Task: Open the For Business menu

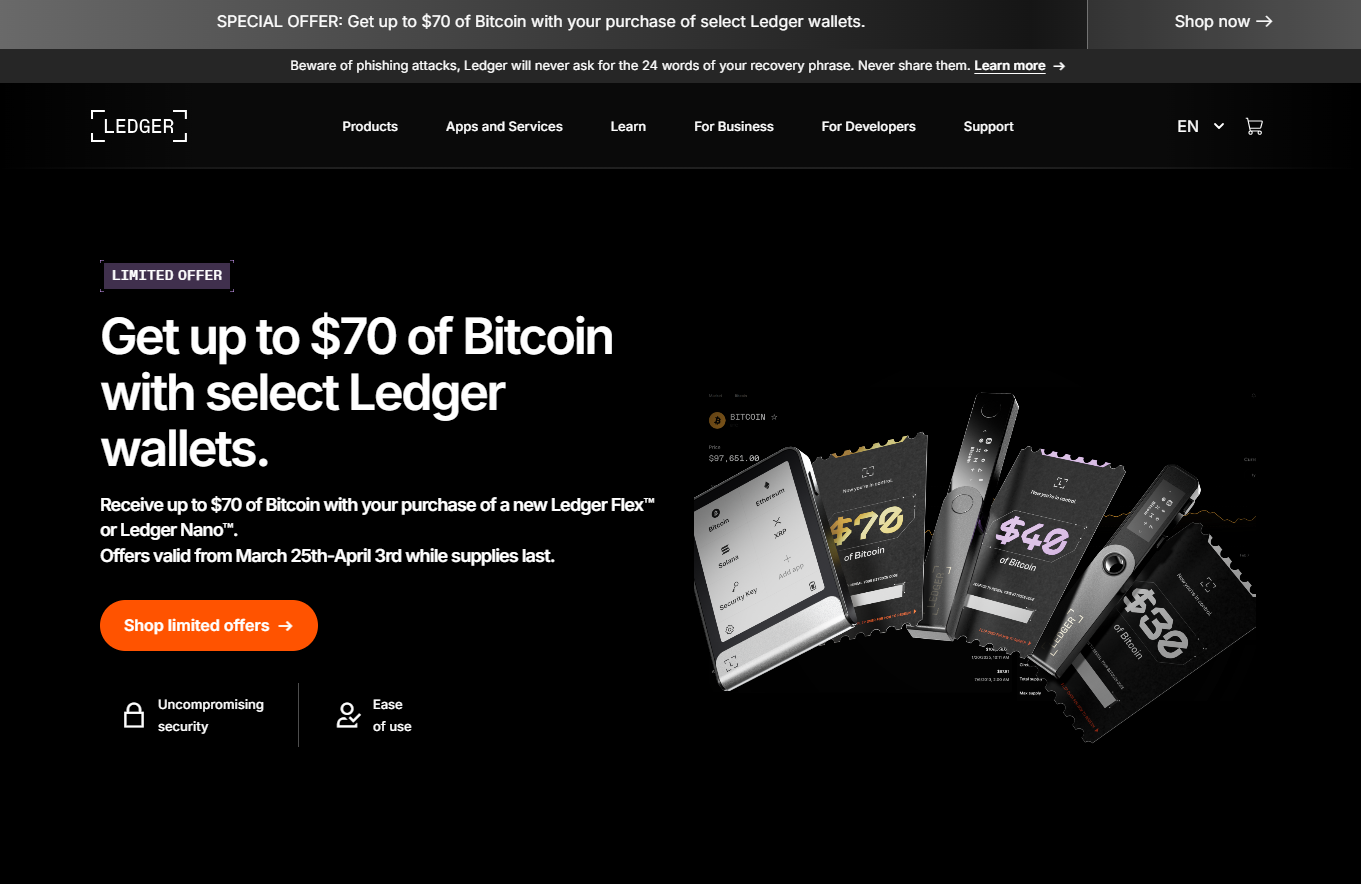Action: pos(734,126)
